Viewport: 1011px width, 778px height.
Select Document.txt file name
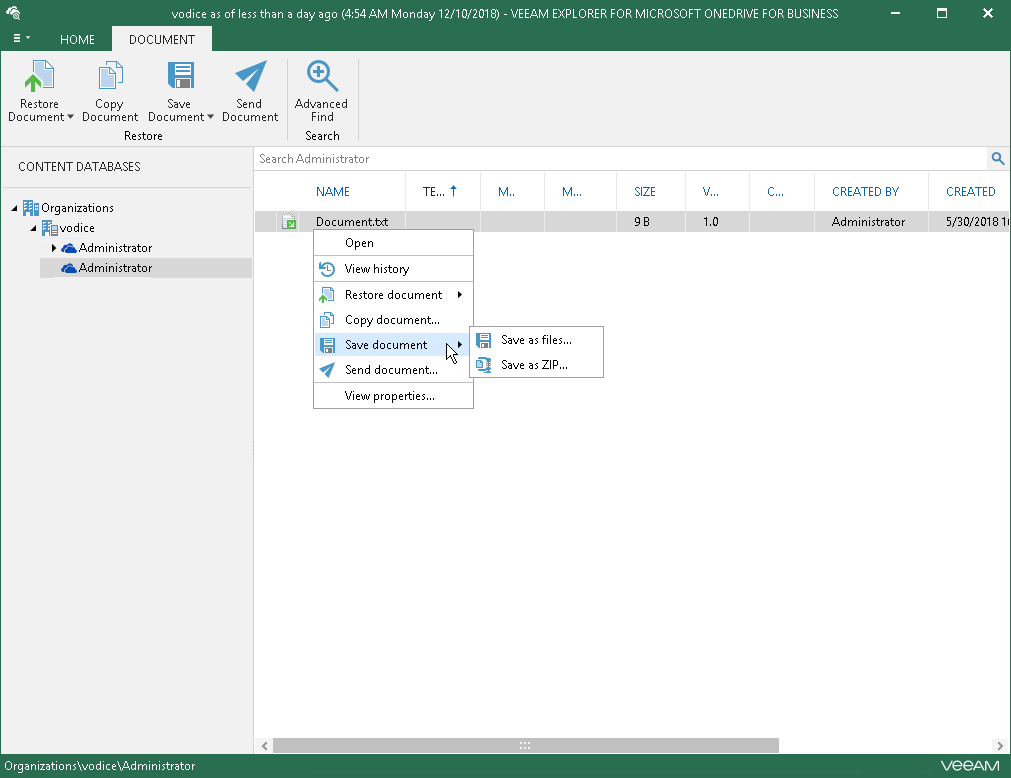point(352,222)
